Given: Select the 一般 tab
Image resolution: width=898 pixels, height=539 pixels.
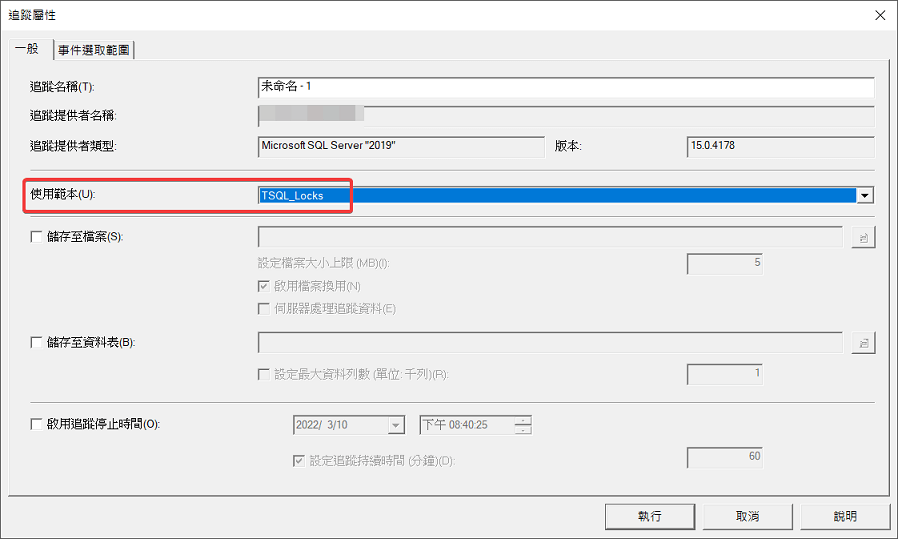Looking at the screenshot, I should [x=27, y=49].
